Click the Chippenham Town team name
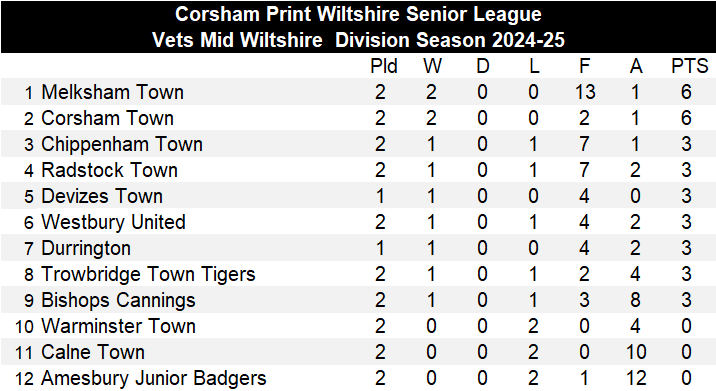The height and width of the screenshot is (391, 716). click(122, 144)
